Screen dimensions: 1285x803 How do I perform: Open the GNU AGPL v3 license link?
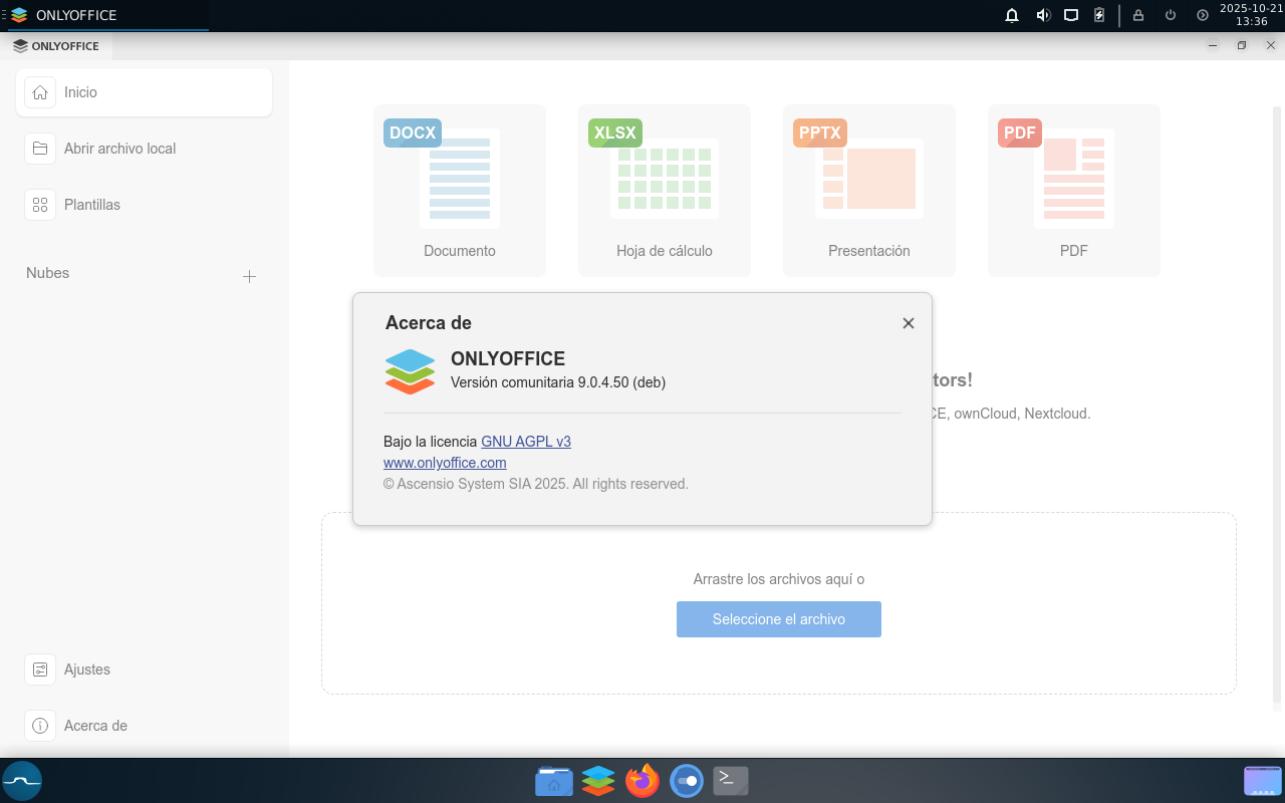(x=525, y=441)
